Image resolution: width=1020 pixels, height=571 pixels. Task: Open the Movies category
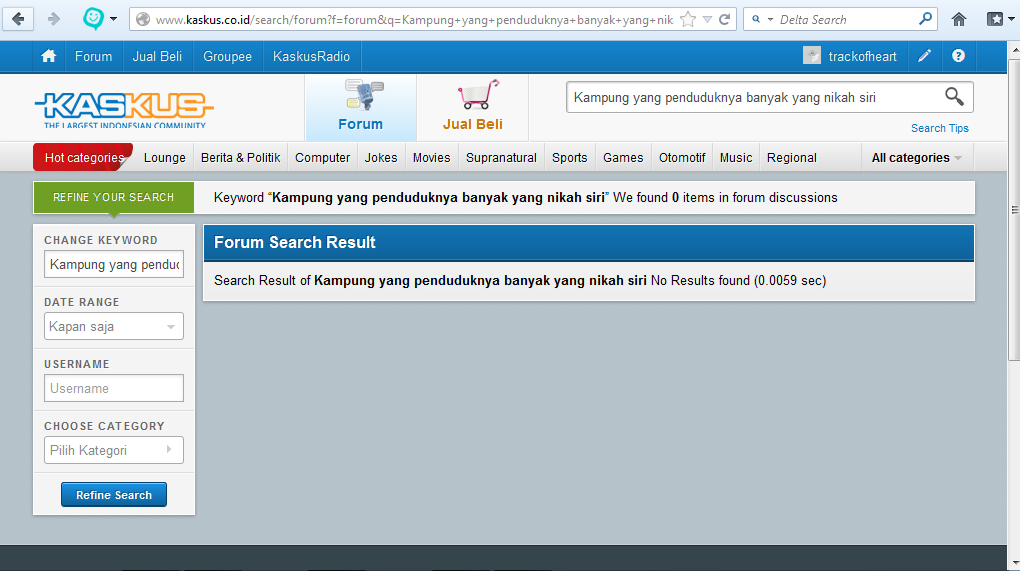click(431, 158)
